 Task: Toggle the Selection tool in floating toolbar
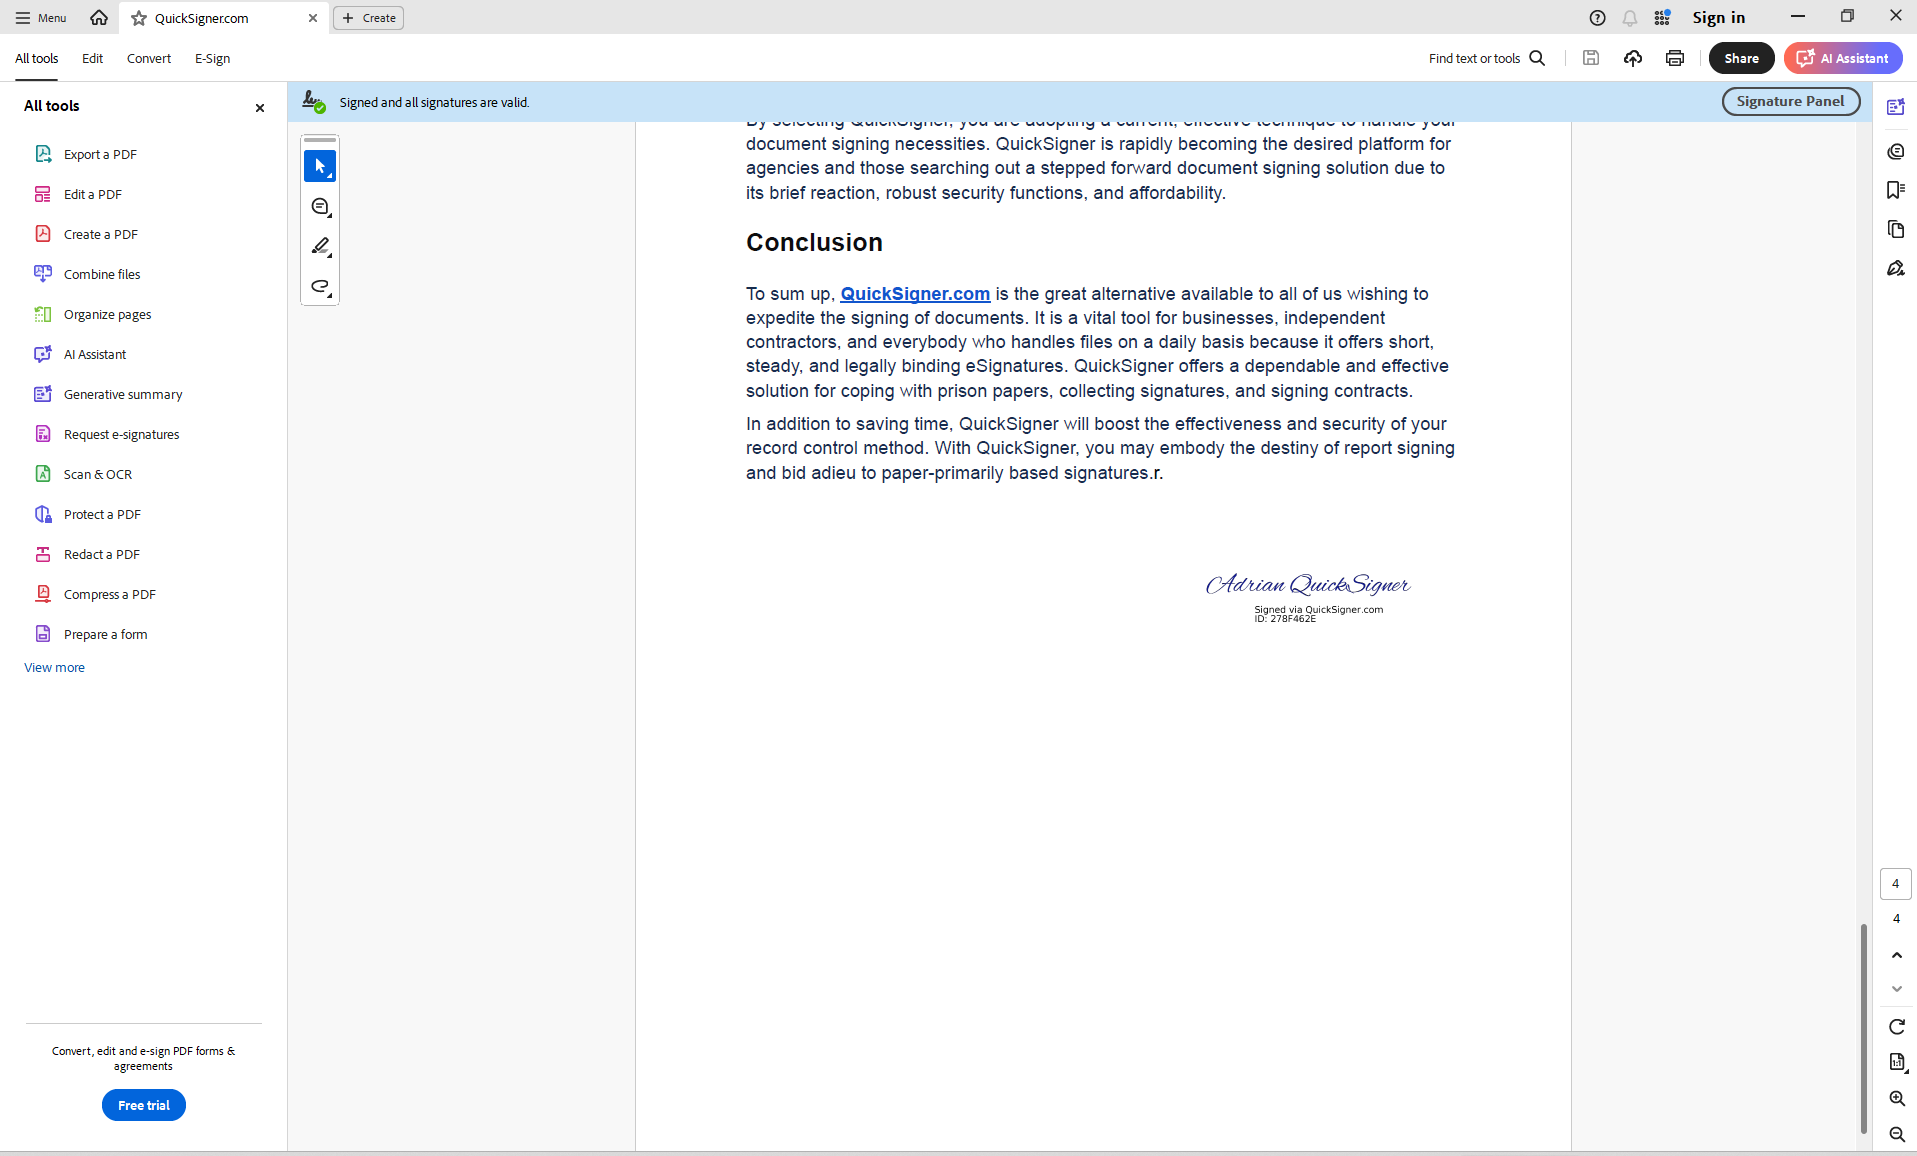pos(320,166)
